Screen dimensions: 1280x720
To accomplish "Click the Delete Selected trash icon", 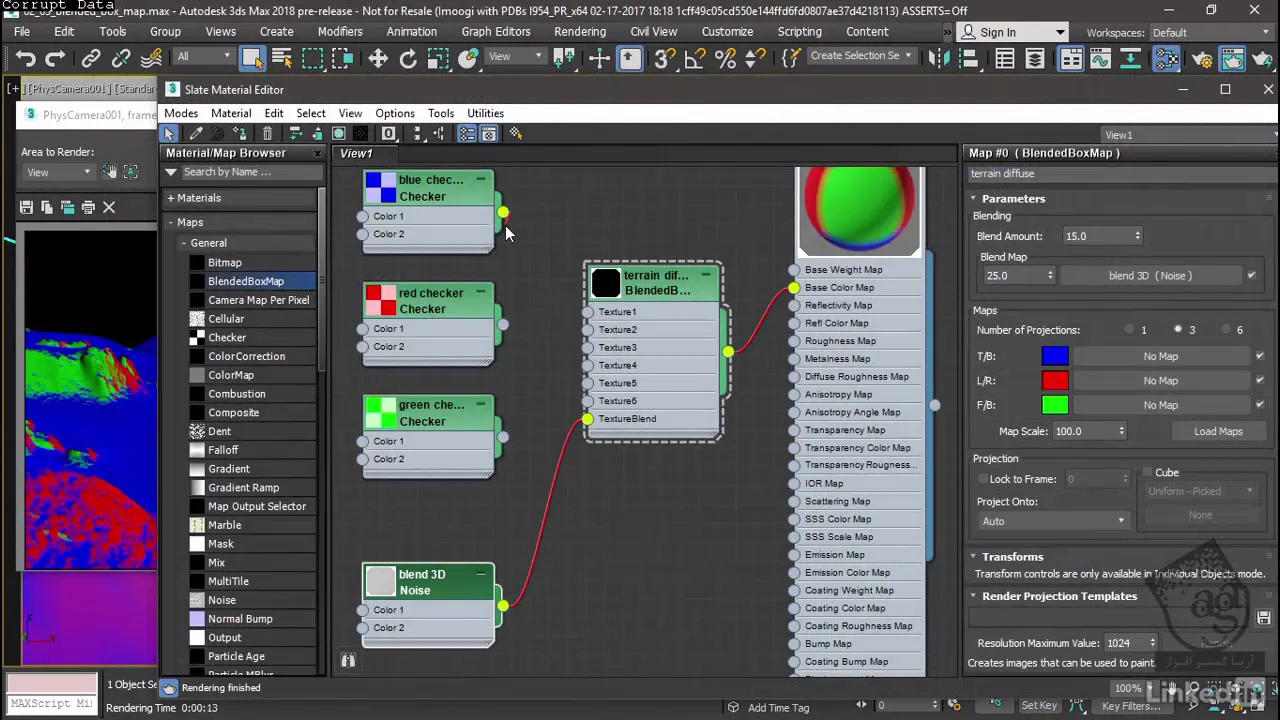I will click(x=267, y=133).
